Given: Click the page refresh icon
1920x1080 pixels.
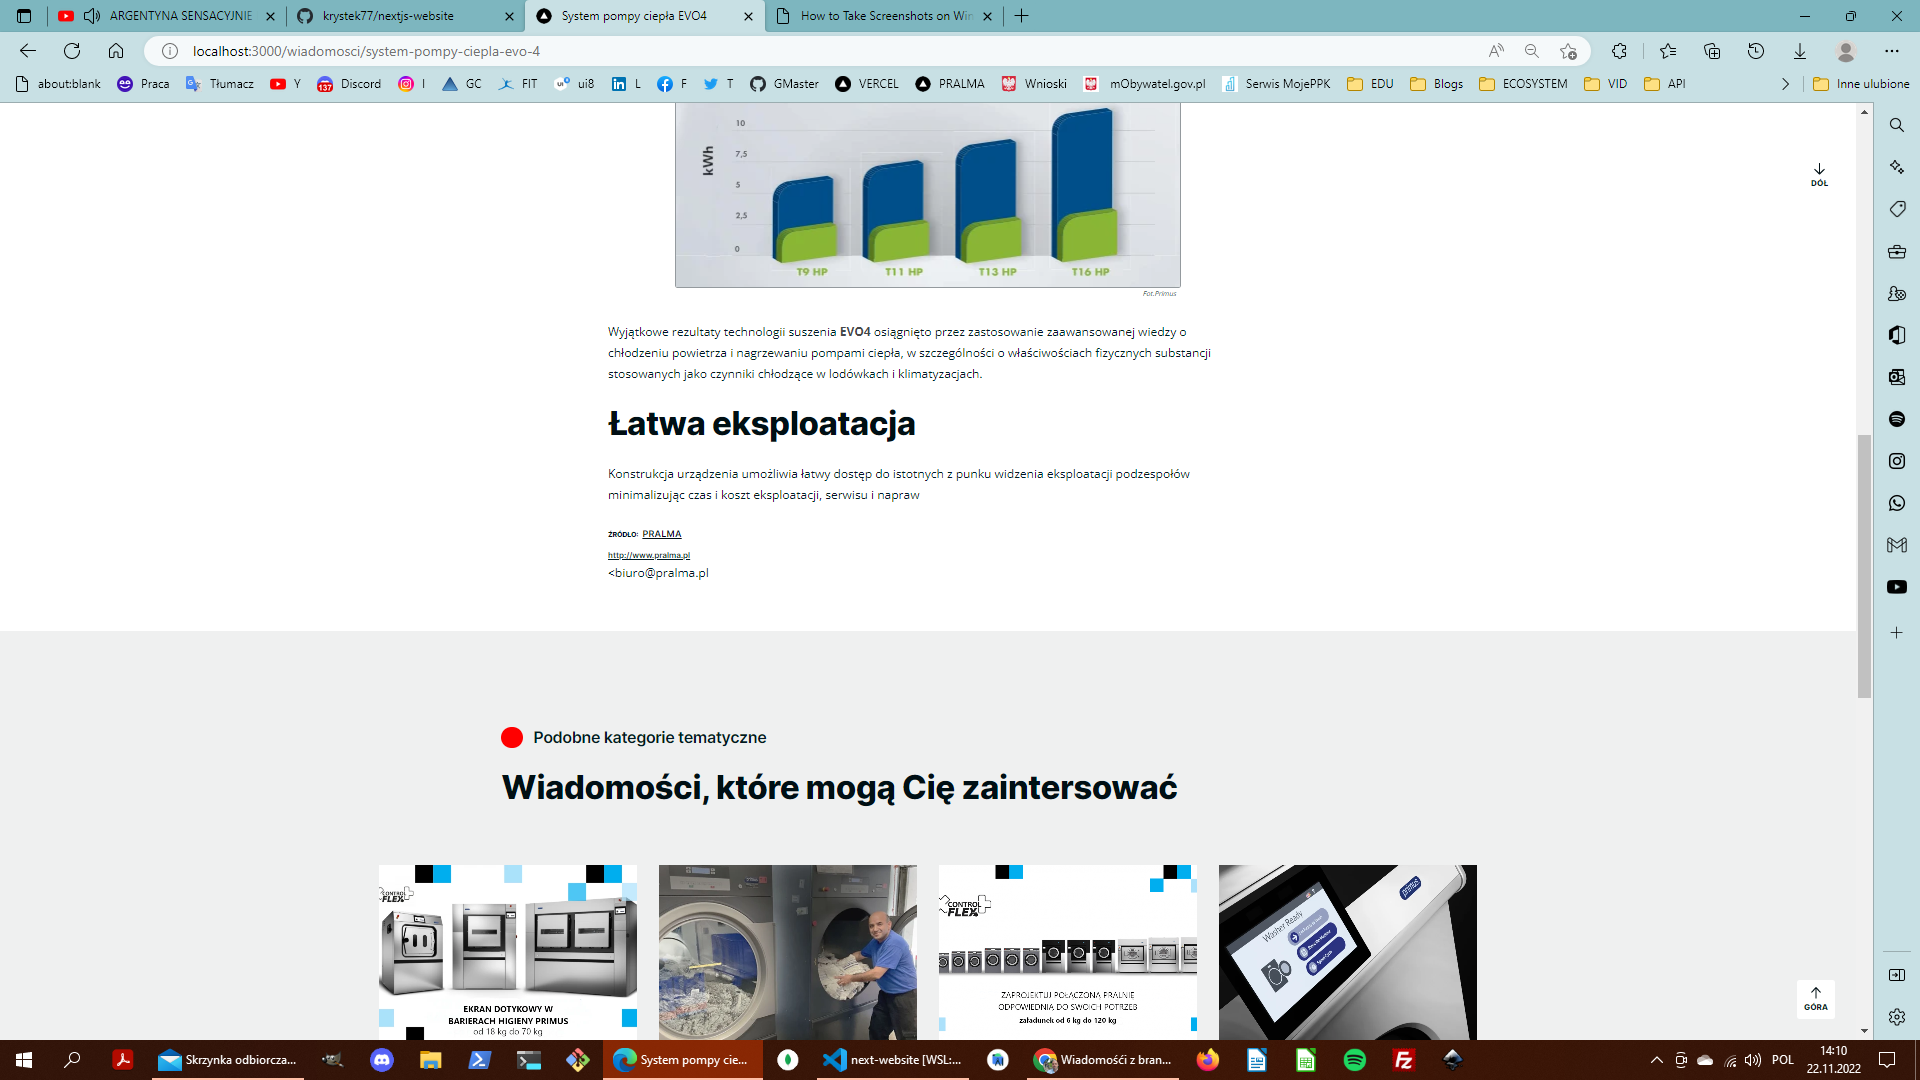Looking at the screenshot, I should pos(72,51).
